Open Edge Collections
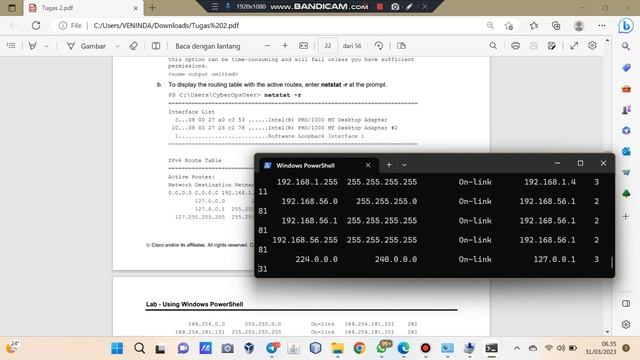Viewport: 640px width, 360px height. pos(556,25)
